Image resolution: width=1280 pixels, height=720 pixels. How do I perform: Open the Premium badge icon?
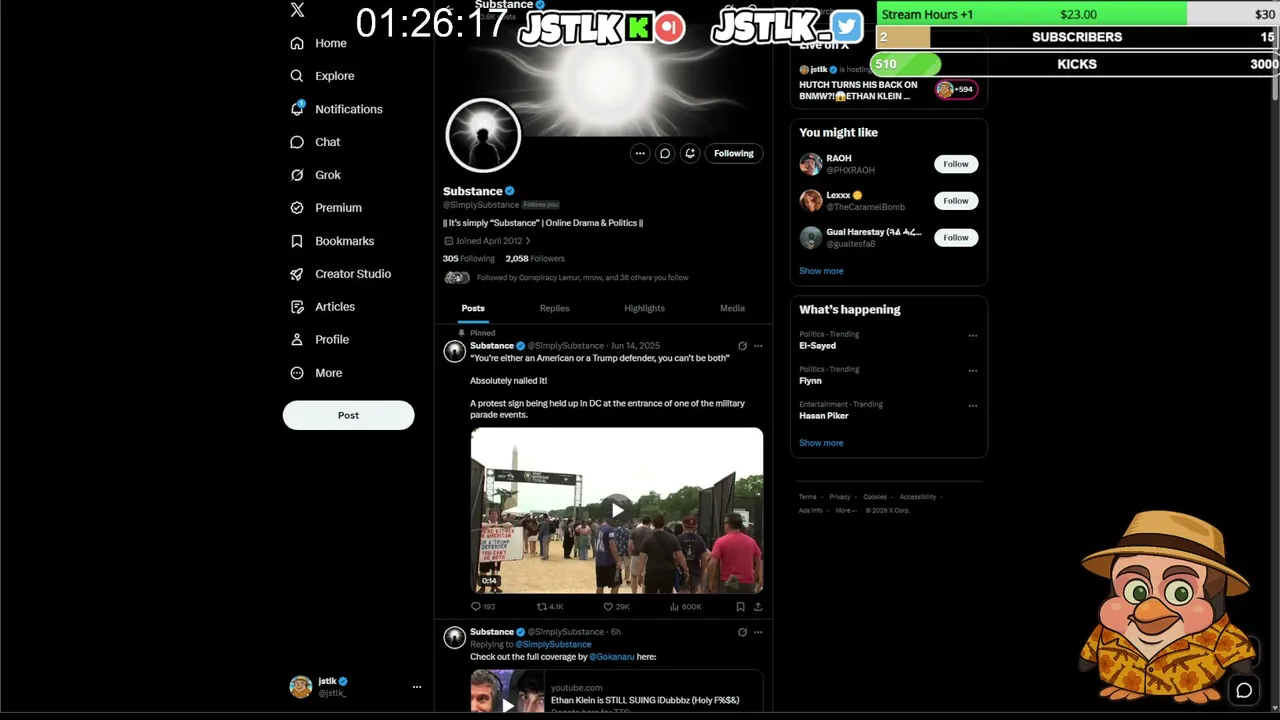point(297,208)
